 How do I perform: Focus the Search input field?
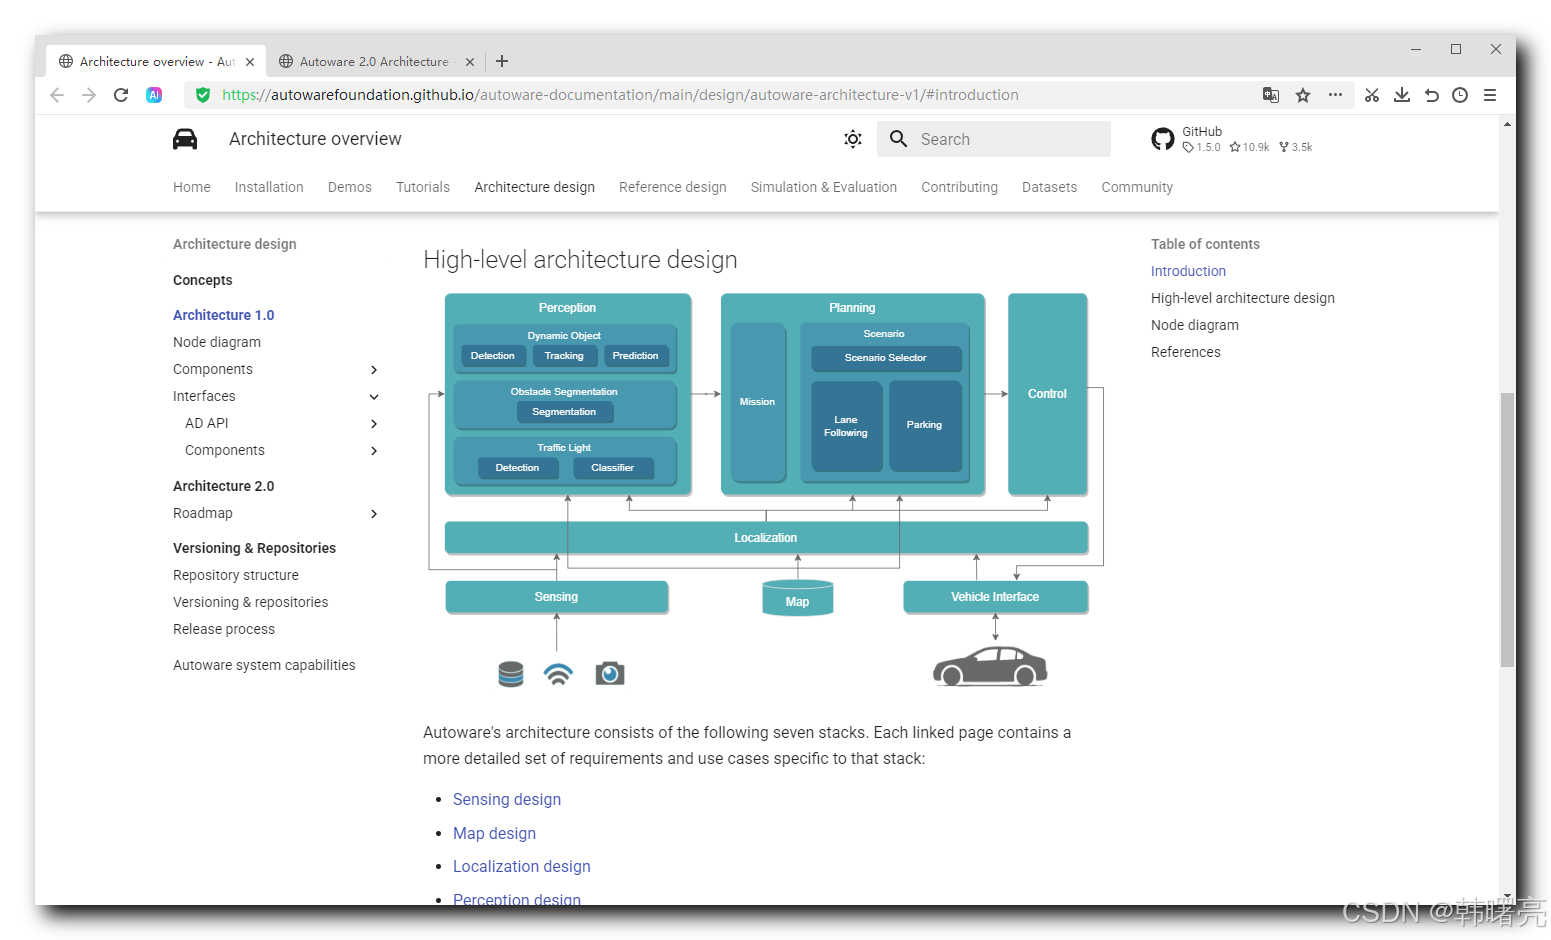(994, 139)
